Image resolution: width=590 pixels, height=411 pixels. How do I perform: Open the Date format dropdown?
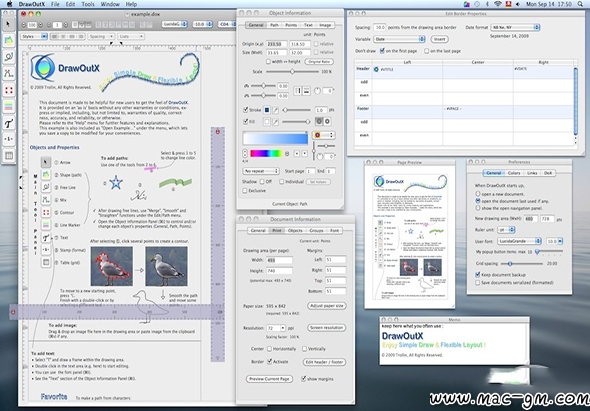(515, 27)
